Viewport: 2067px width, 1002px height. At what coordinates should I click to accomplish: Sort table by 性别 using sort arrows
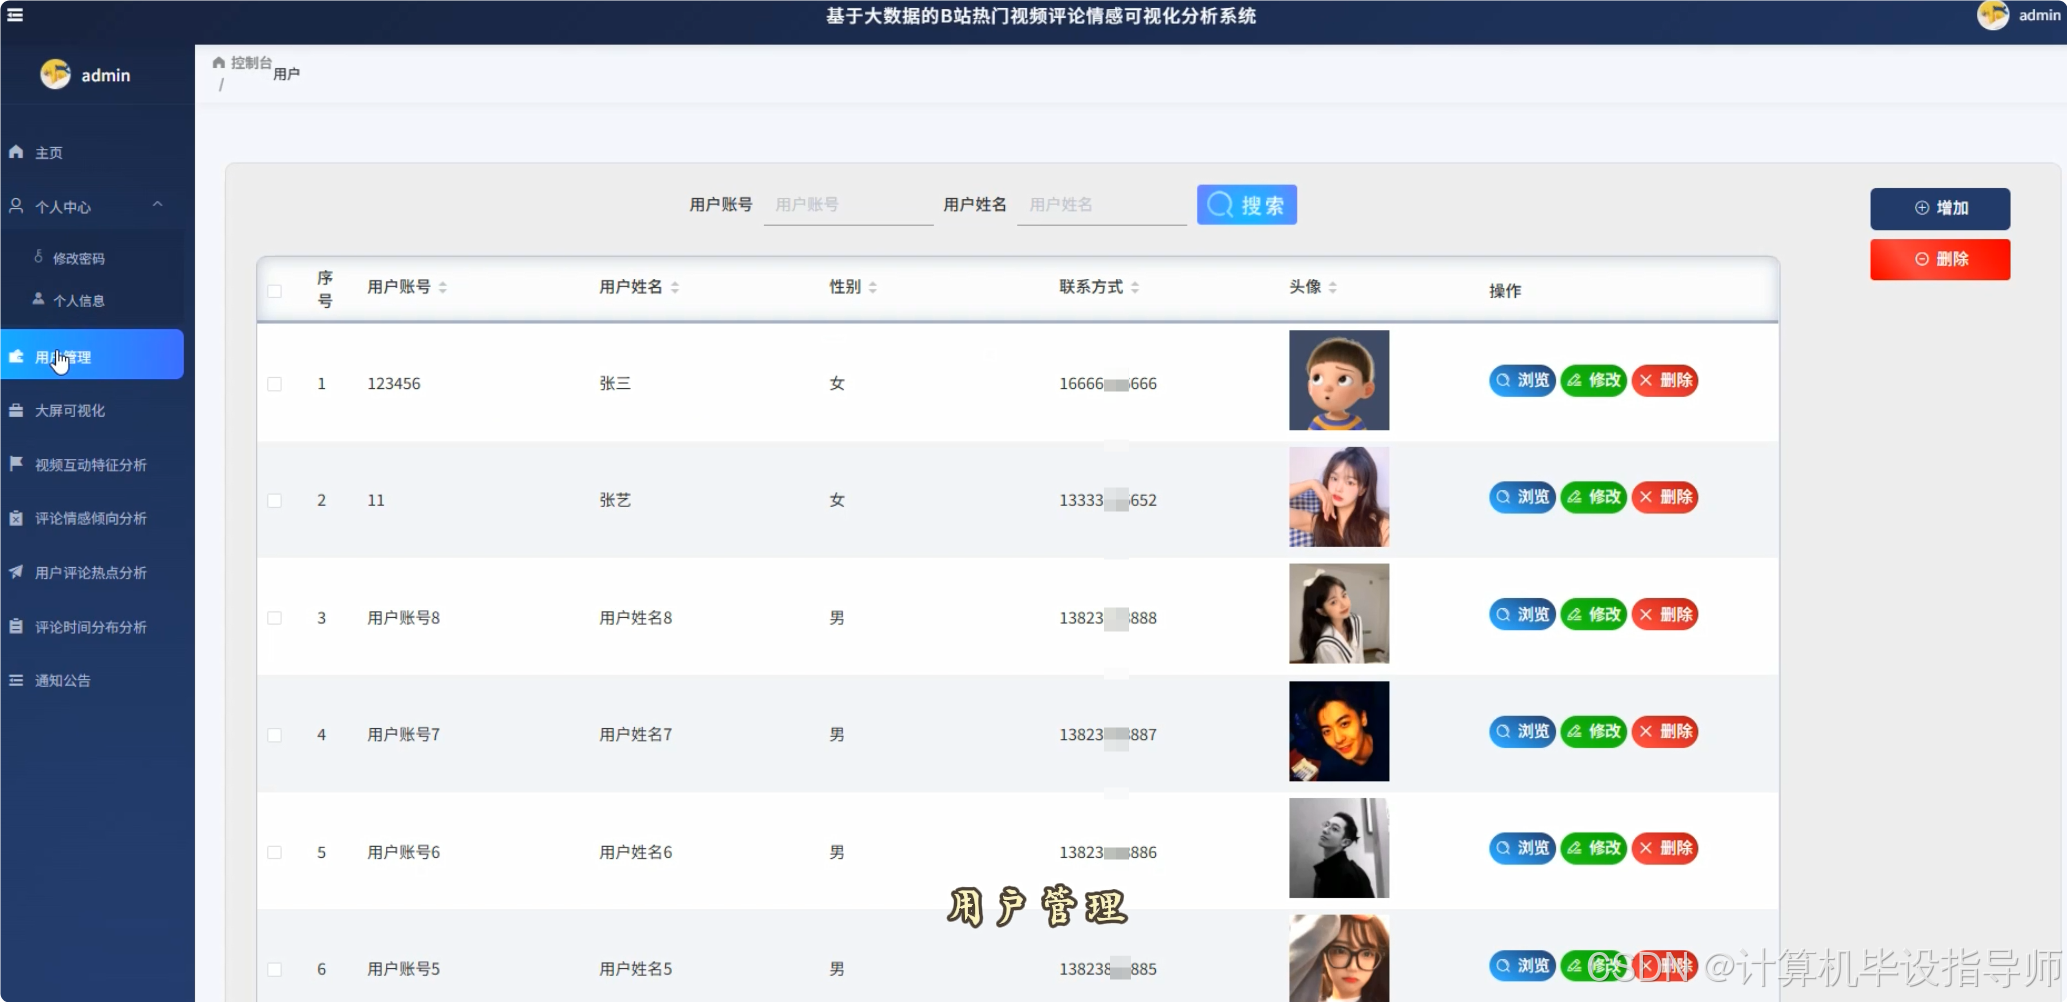pyautogui.click(x=873, y=286)
